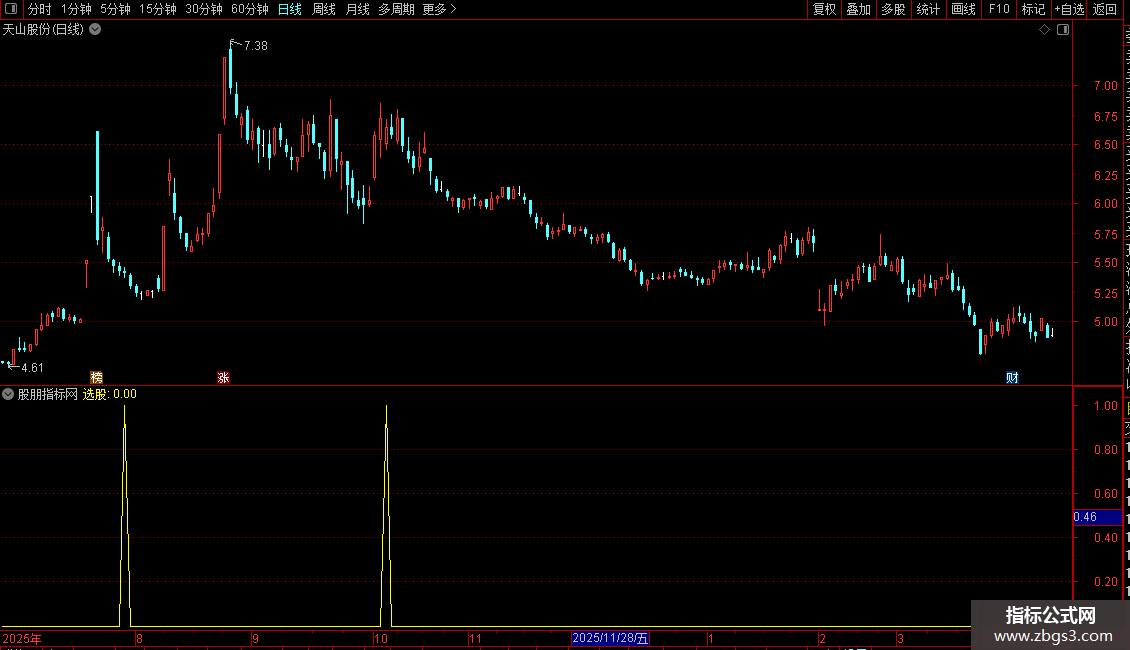
Task: Select the 5分钟 period
Action: (115, 9)
